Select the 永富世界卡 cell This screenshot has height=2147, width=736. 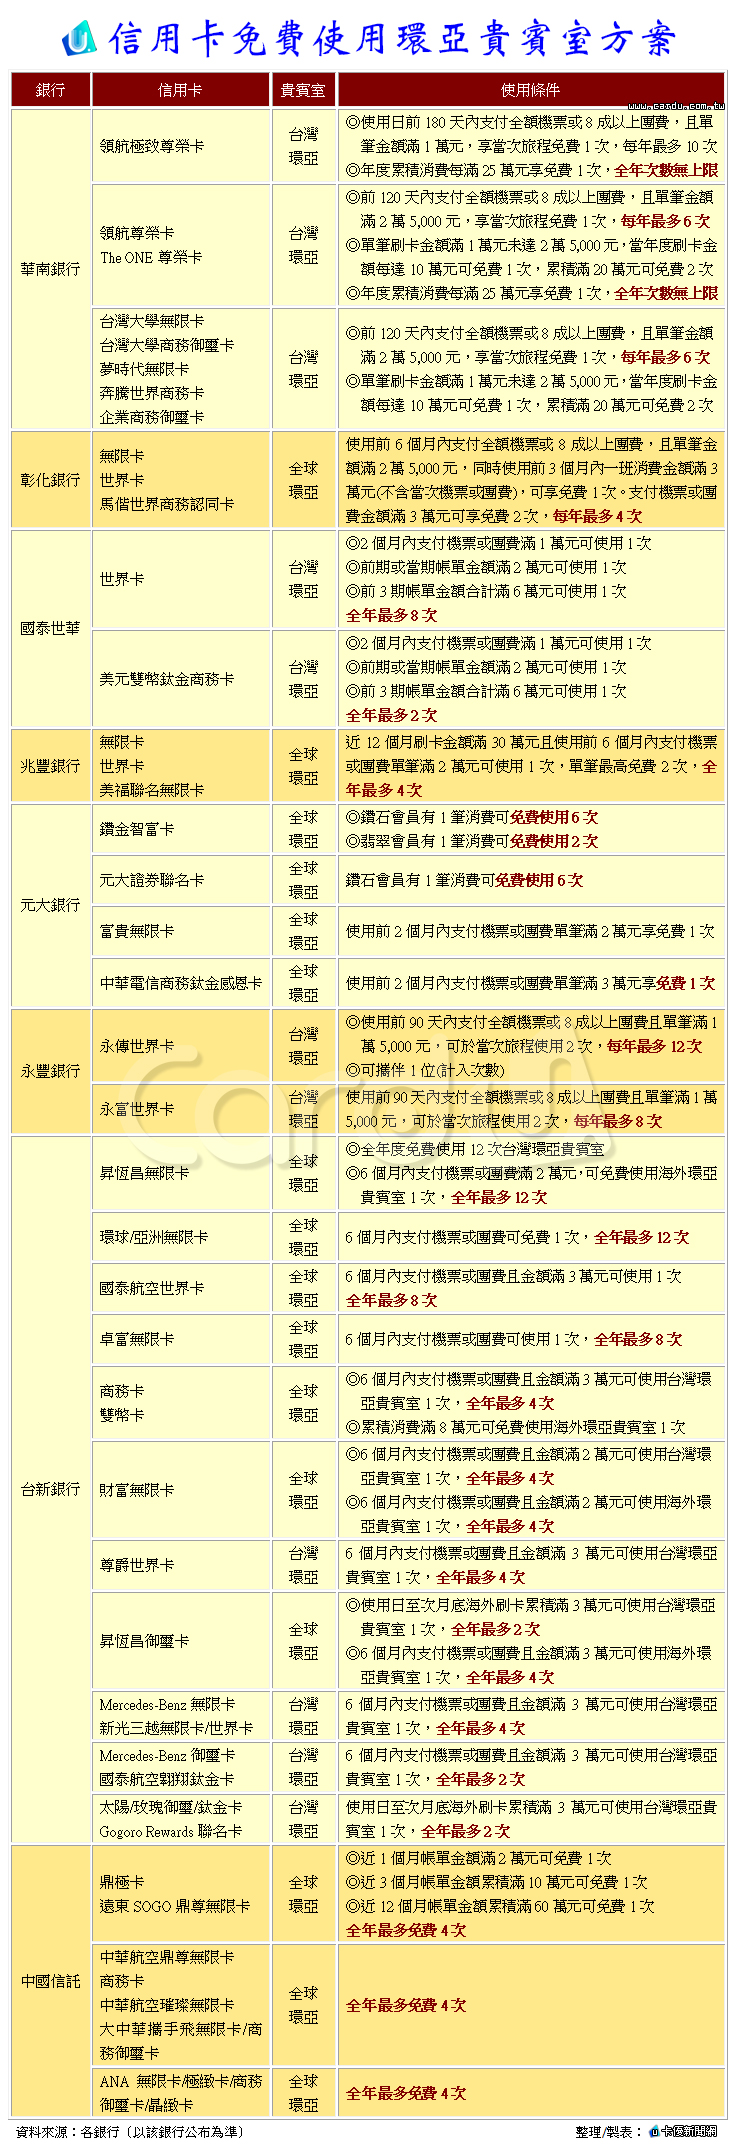tap(181, 1109)
